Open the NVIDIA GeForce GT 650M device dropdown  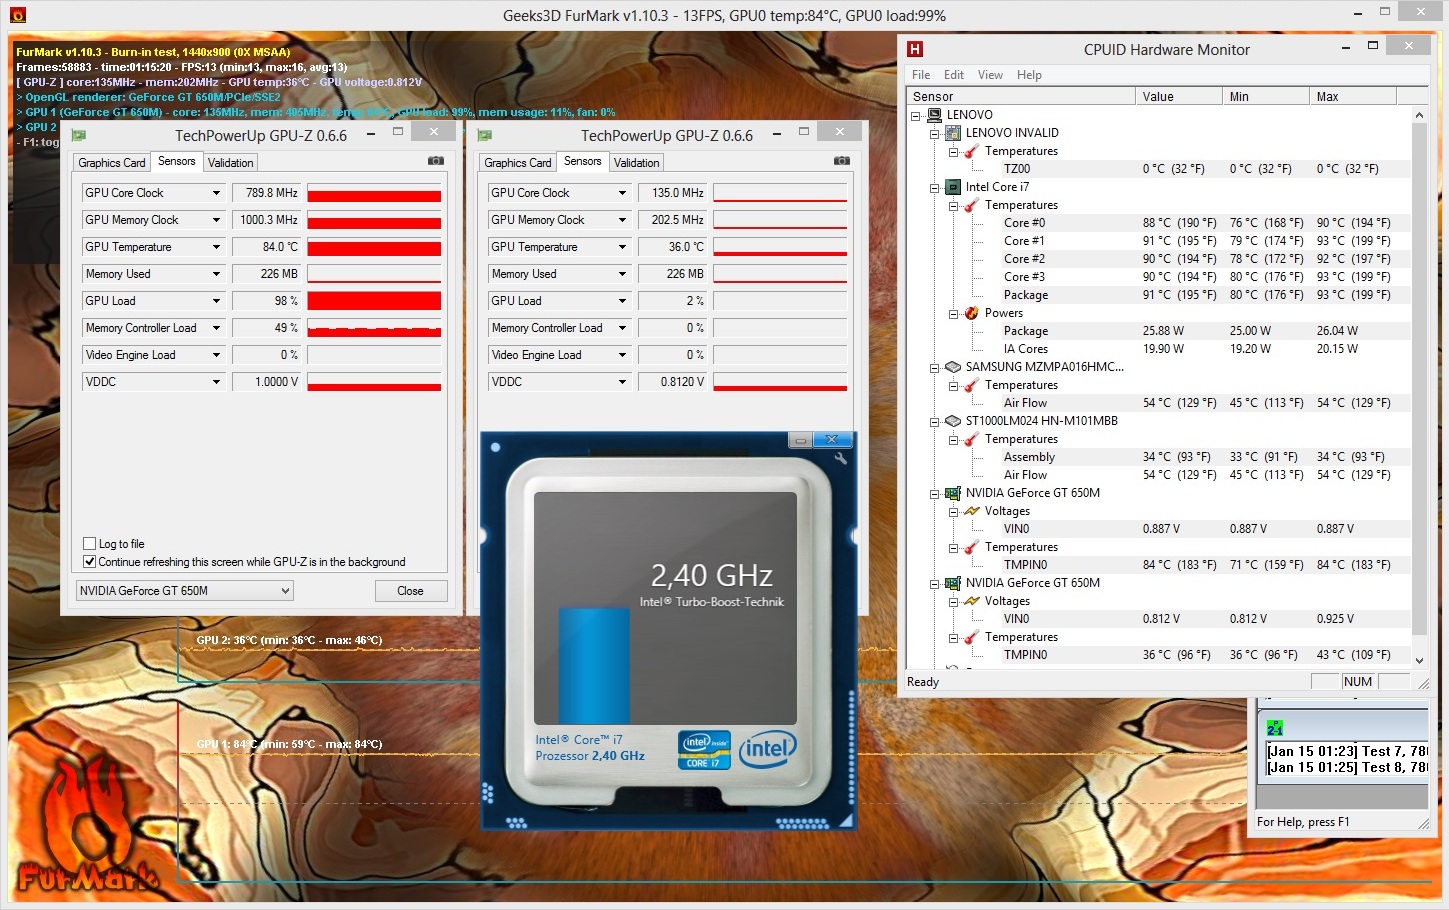185,591
